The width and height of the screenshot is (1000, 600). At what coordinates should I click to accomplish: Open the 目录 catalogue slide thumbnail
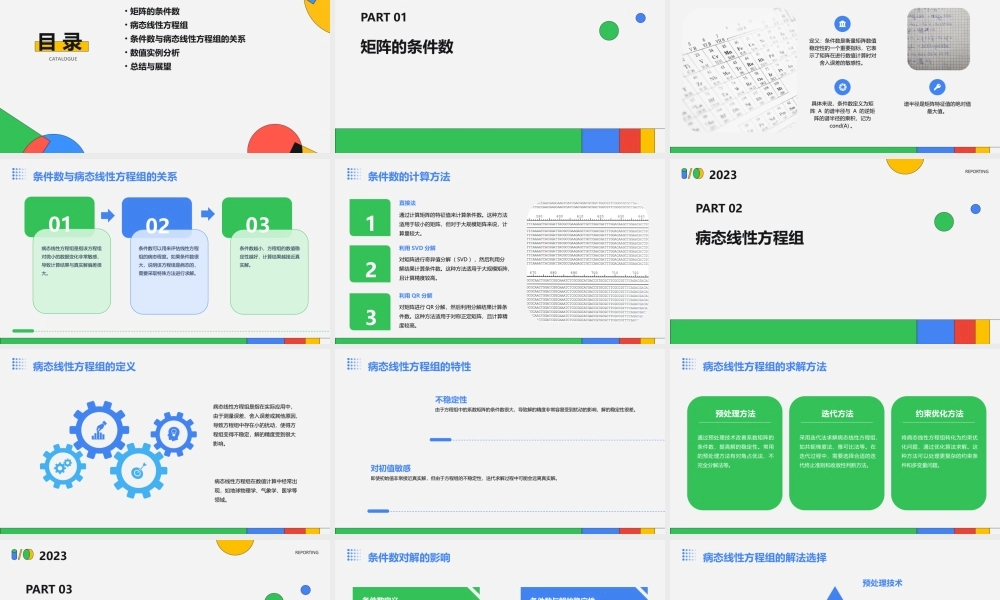[x=165, y=76]
